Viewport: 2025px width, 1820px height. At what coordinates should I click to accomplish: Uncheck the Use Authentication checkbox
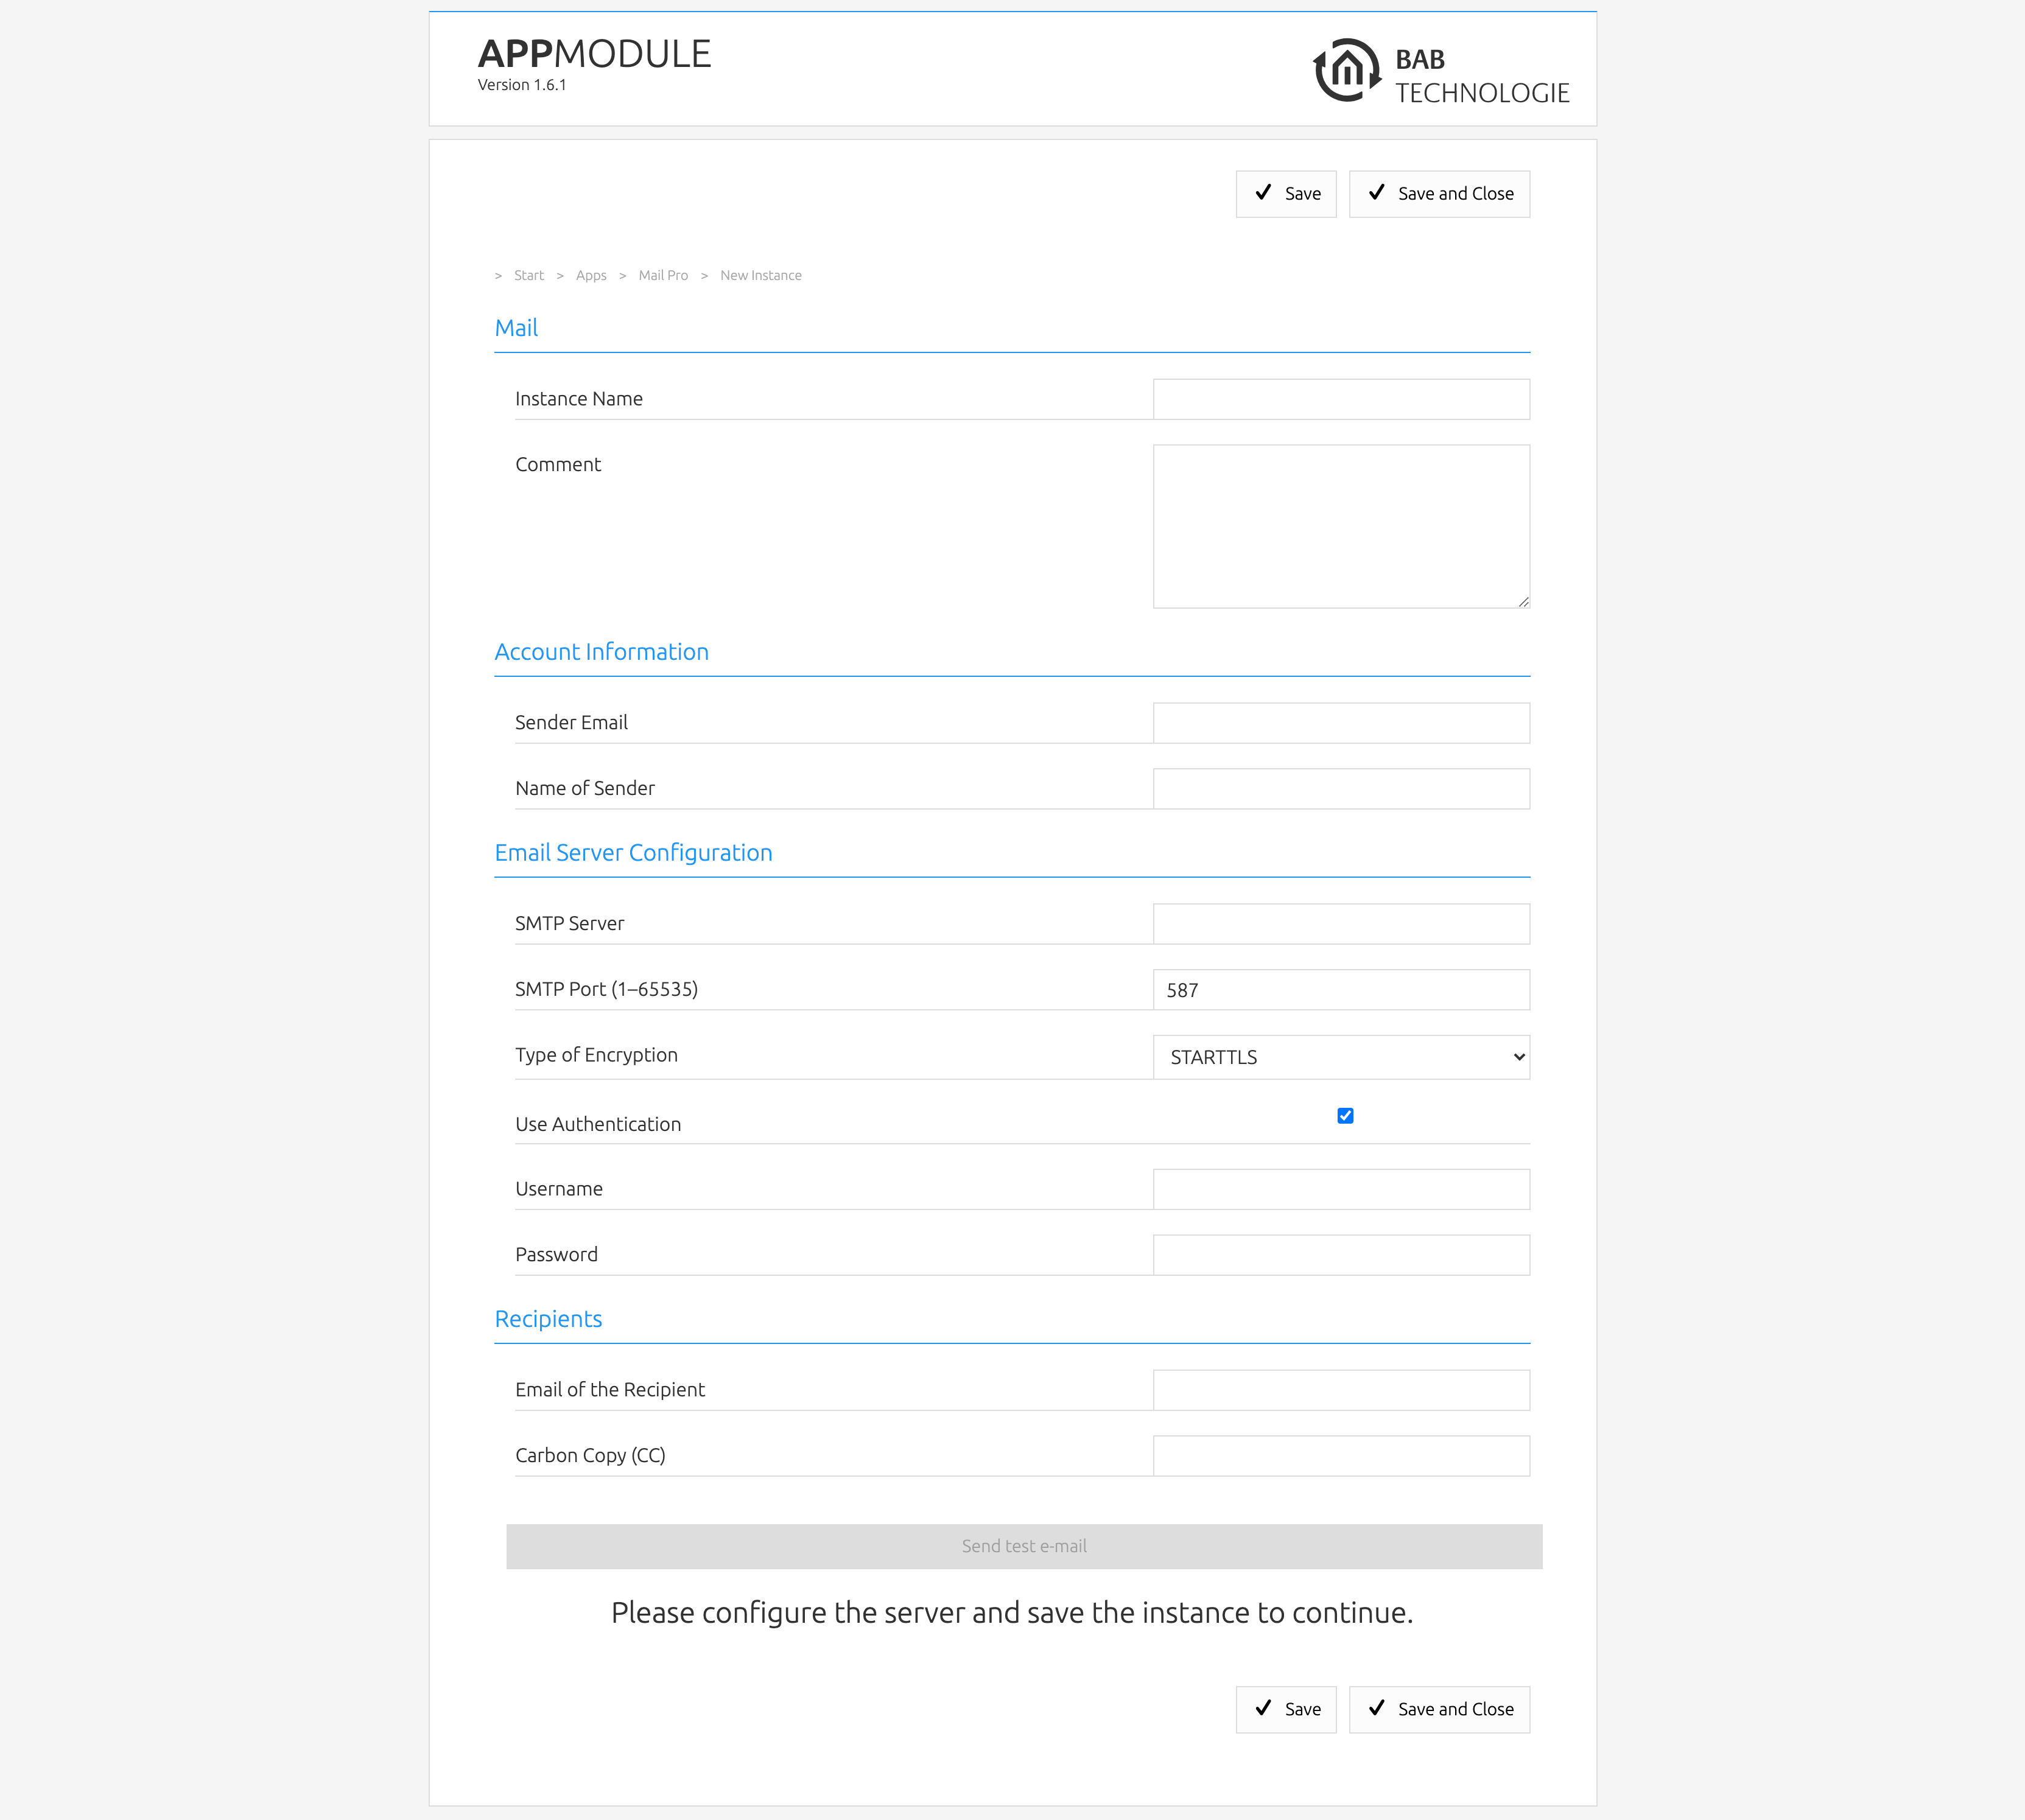tap(1345, 1116)
